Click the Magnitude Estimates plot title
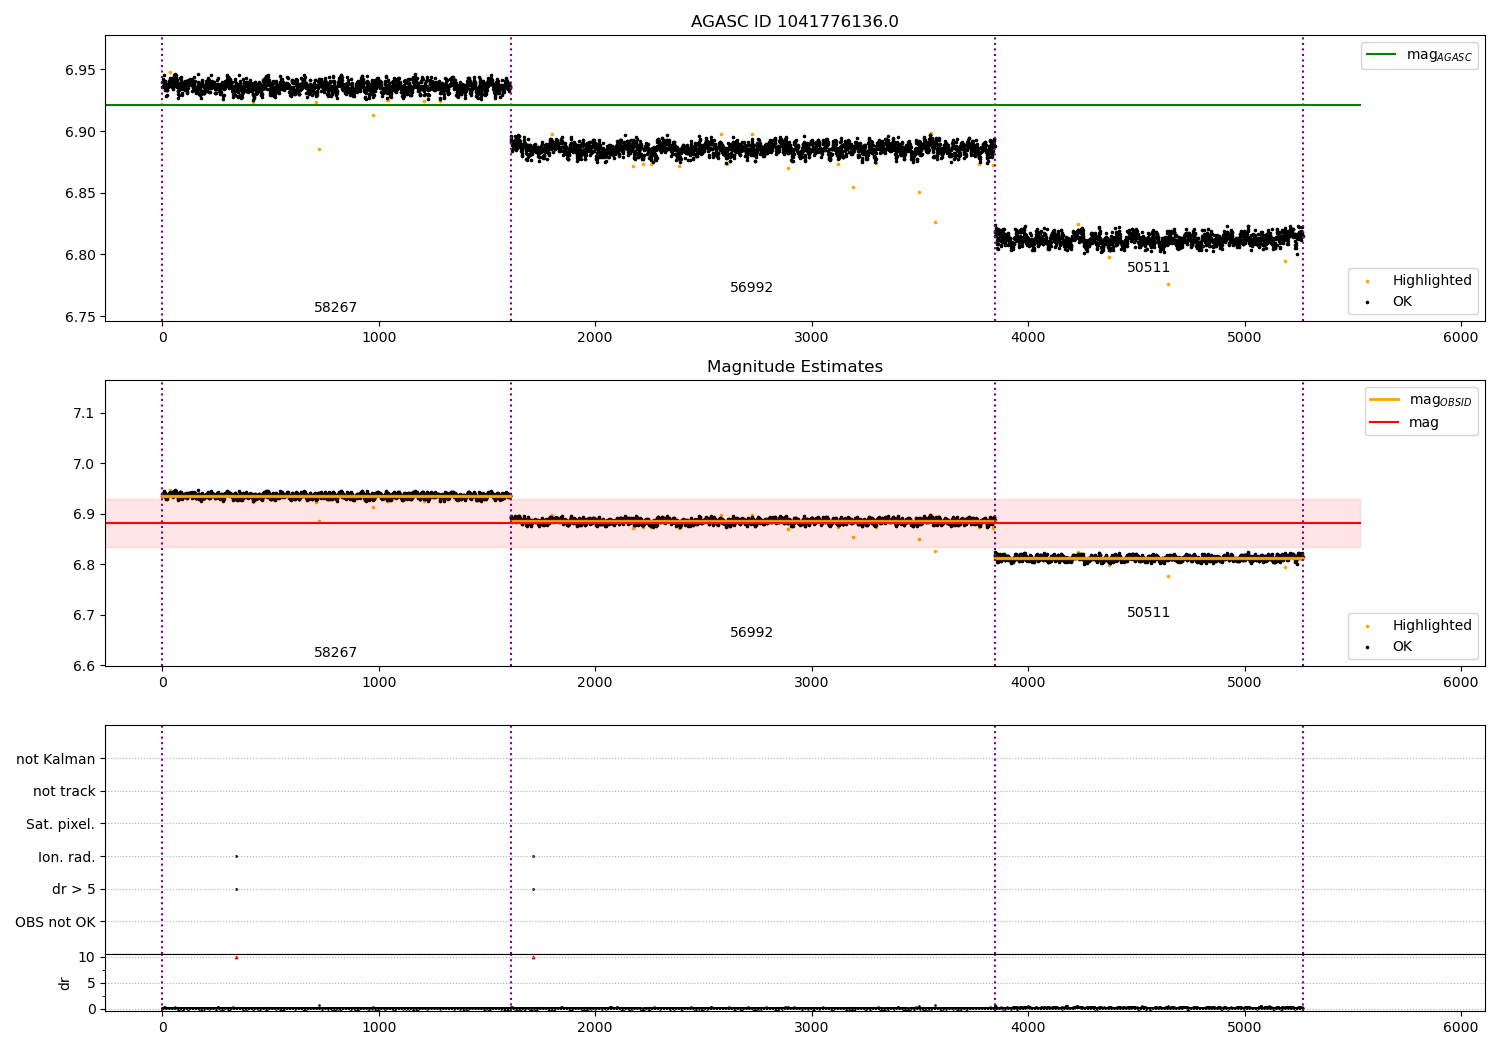 click(795, 367)
